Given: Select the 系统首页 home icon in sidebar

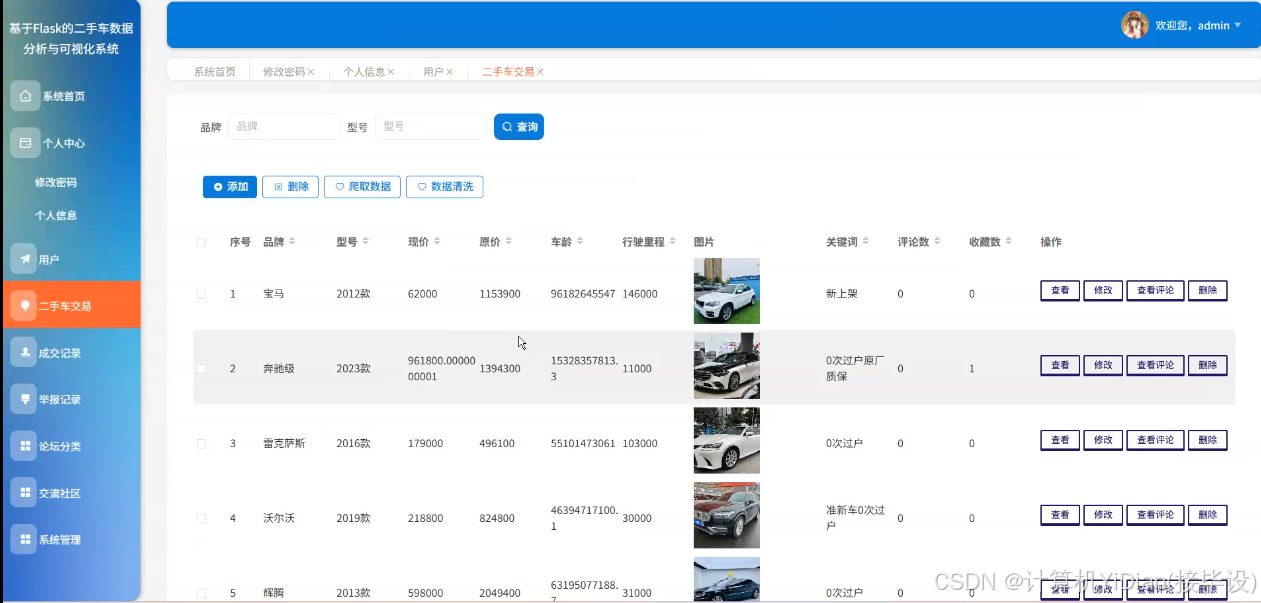Looking at the screenshot, I should point(25,95).
